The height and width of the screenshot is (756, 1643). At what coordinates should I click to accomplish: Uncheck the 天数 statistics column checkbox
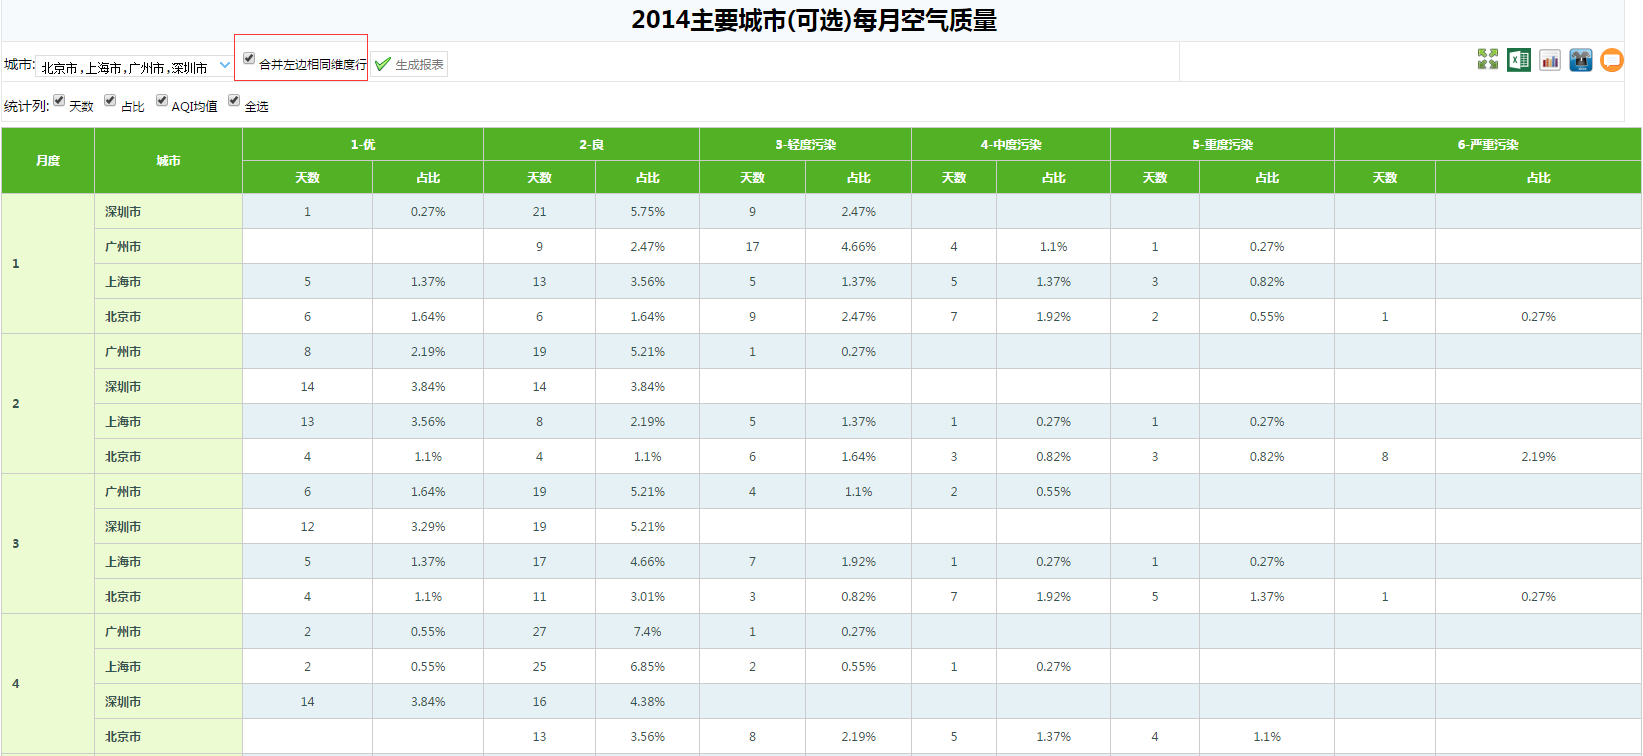pyautogui.click(x=59, y=100)
